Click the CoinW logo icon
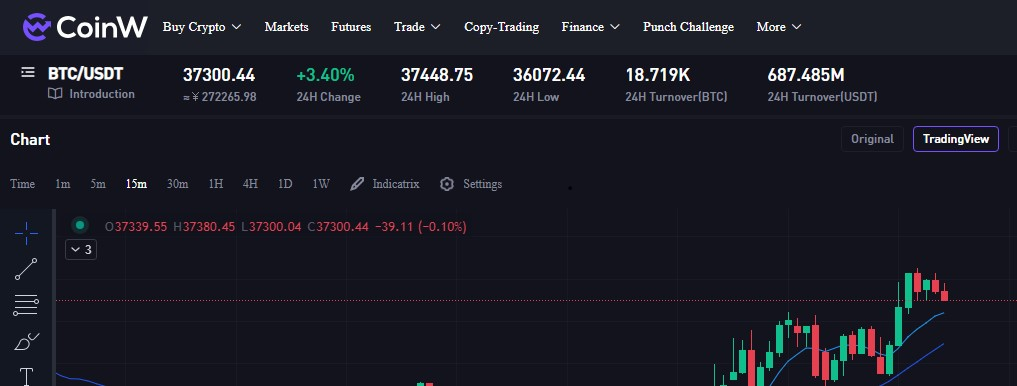Screen dimensions: 1017x386 tap(38, 27)
